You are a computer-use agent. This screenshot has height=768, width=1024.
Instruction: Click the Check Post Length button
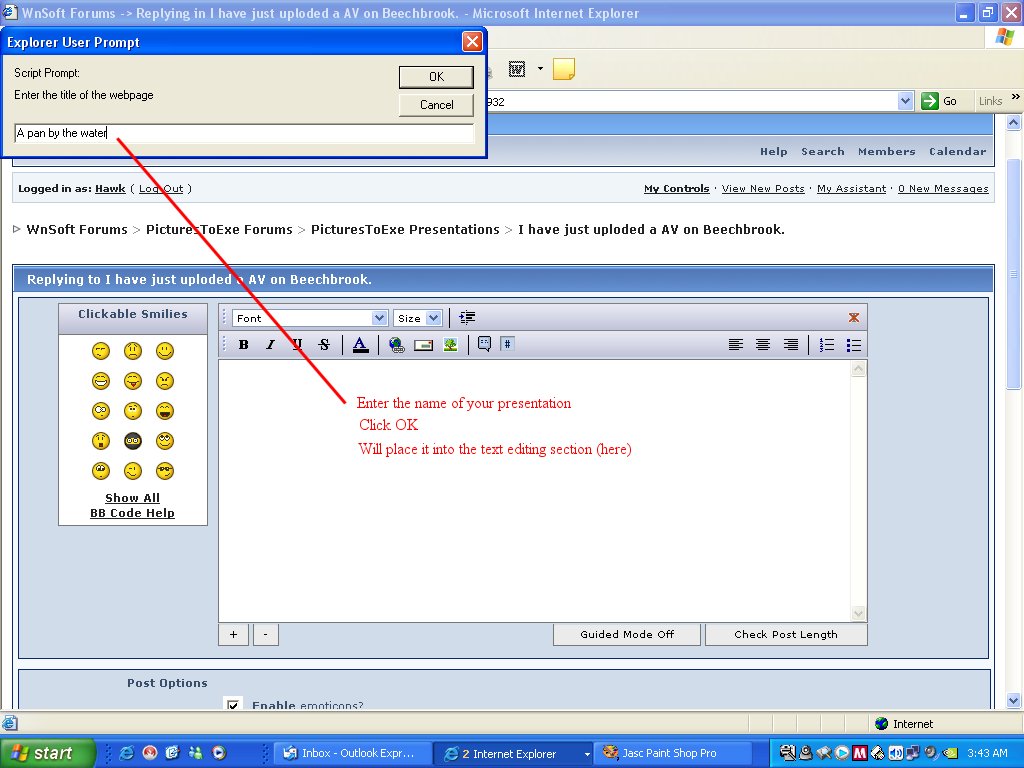tap(786, 634)
